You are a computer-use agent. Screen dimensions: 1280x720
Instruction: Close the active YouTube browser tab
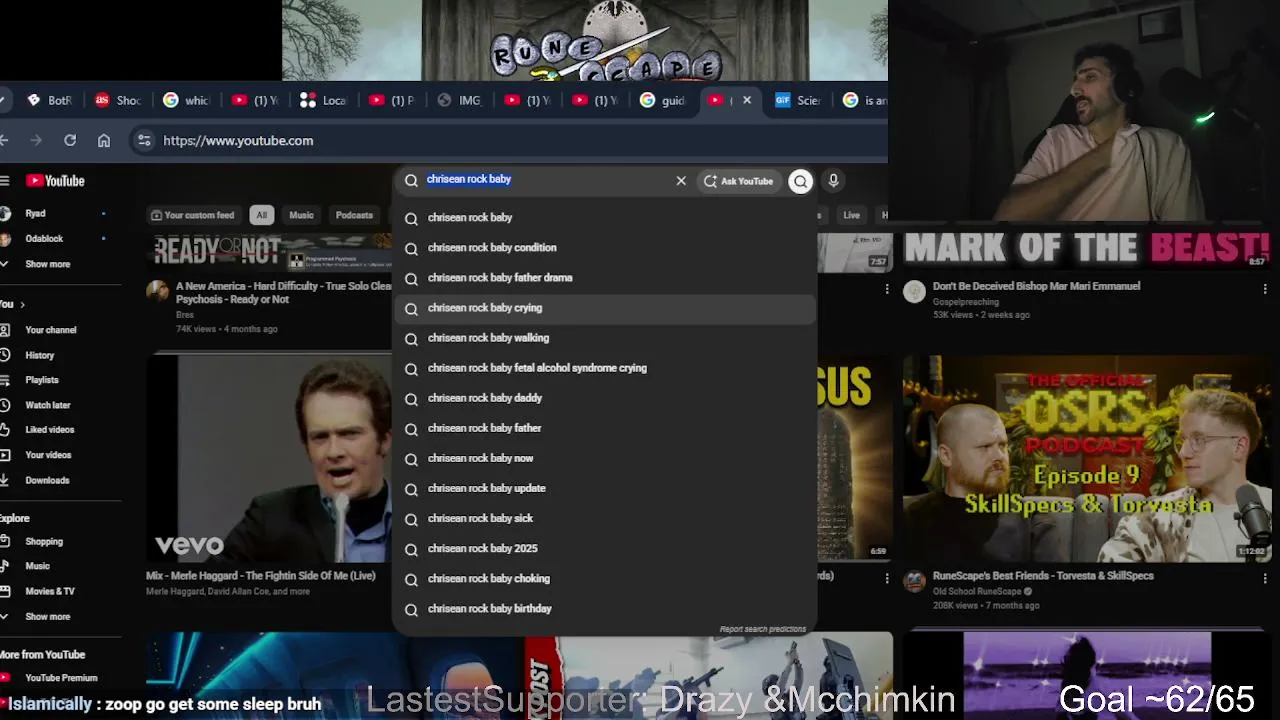coord(747,100)
